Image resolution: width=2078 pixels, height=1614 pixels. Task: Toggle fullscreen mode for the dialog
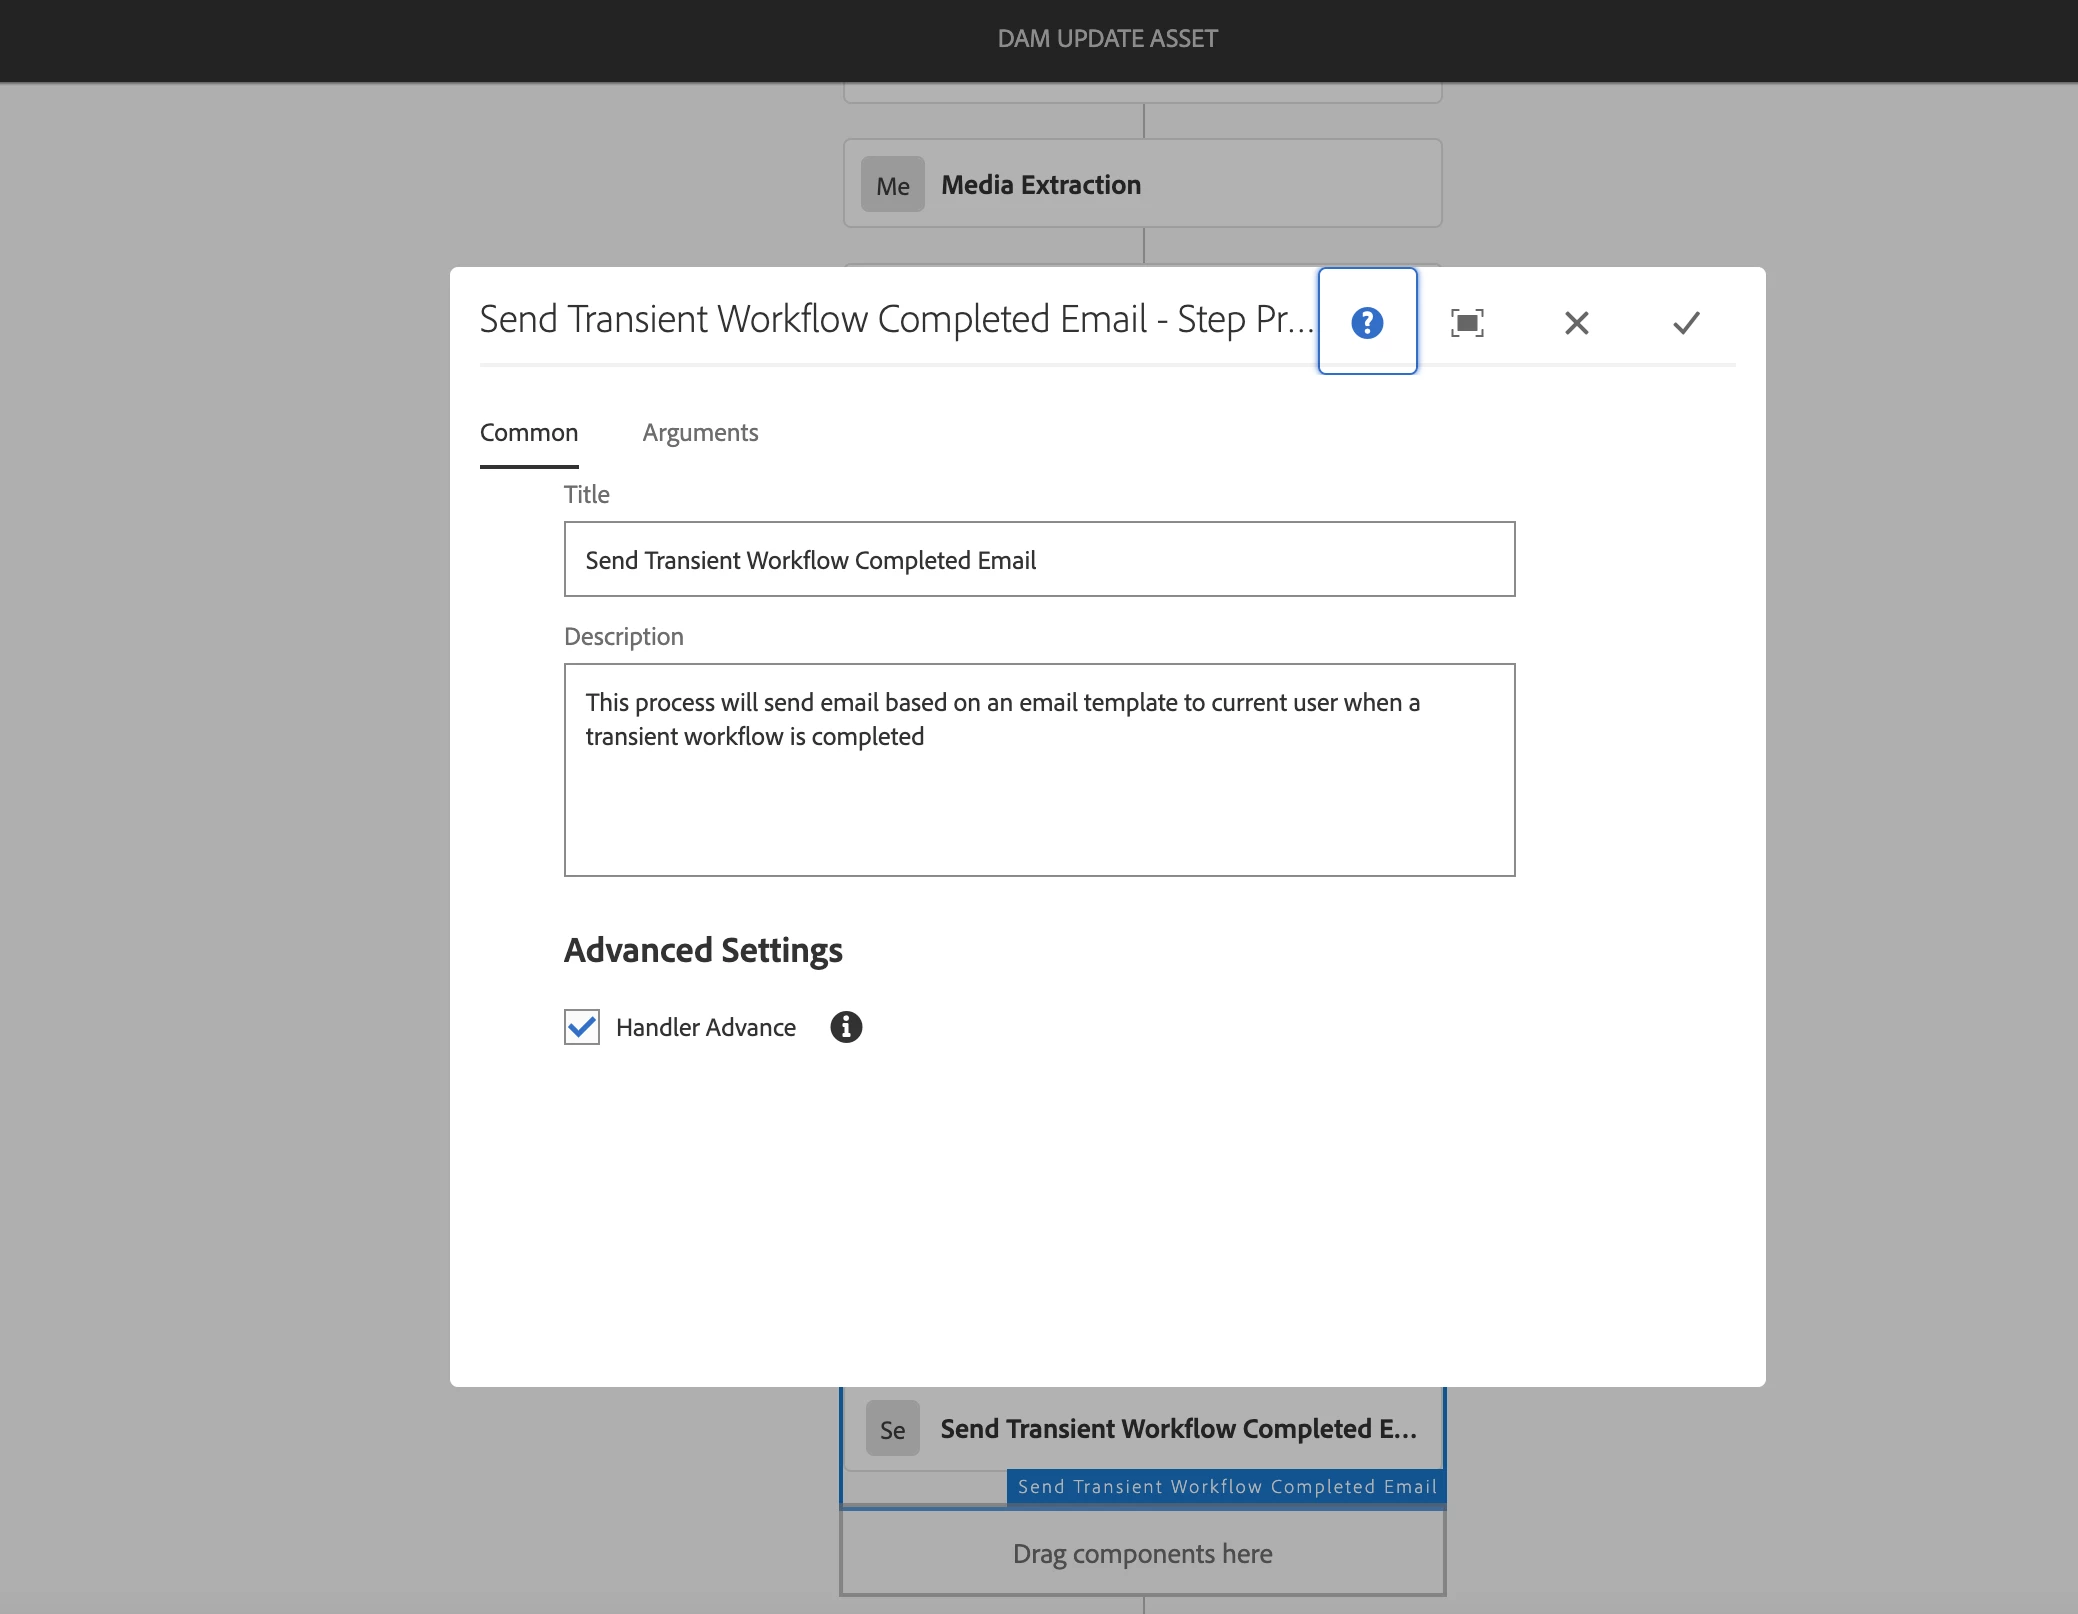[1467, 322]
